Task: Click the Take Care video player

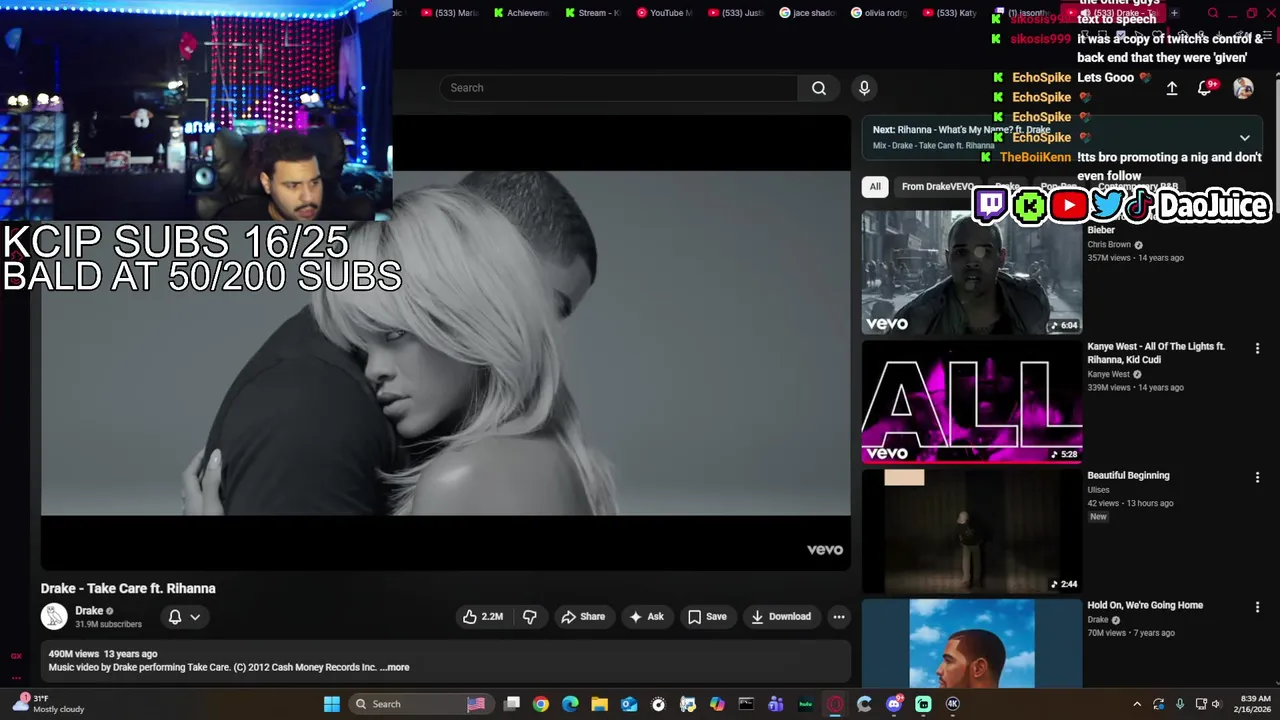Action: [445, 342]
